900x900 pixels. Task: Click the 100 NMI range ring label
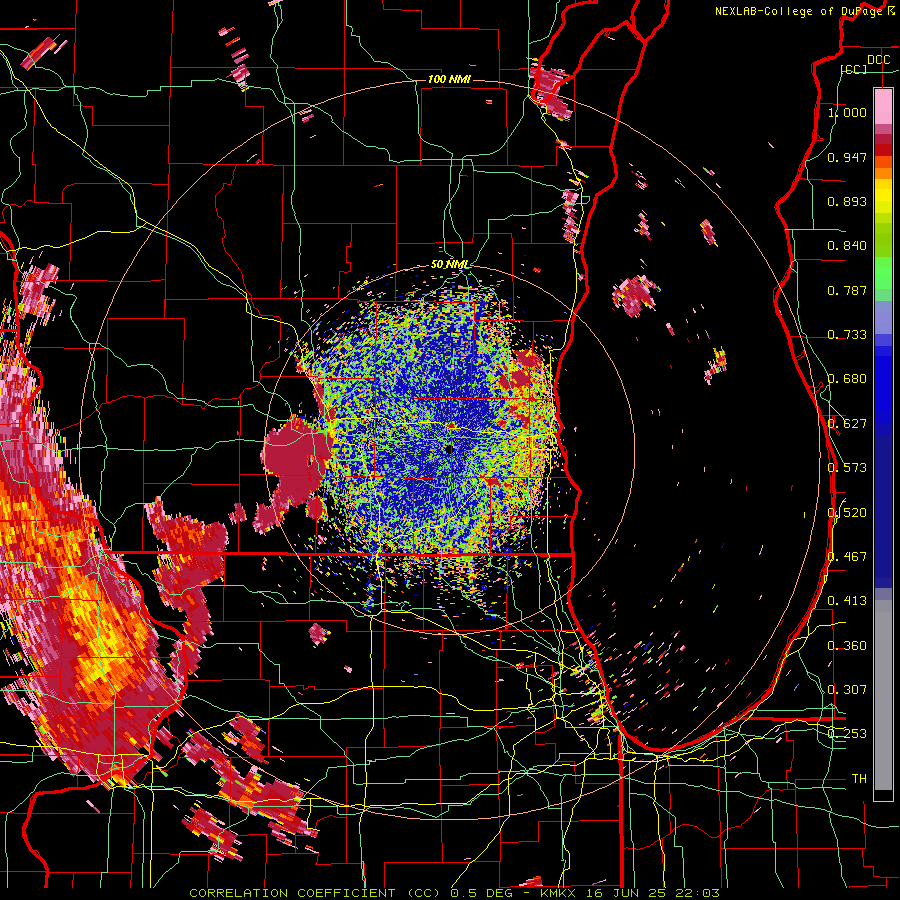point(449,79)
